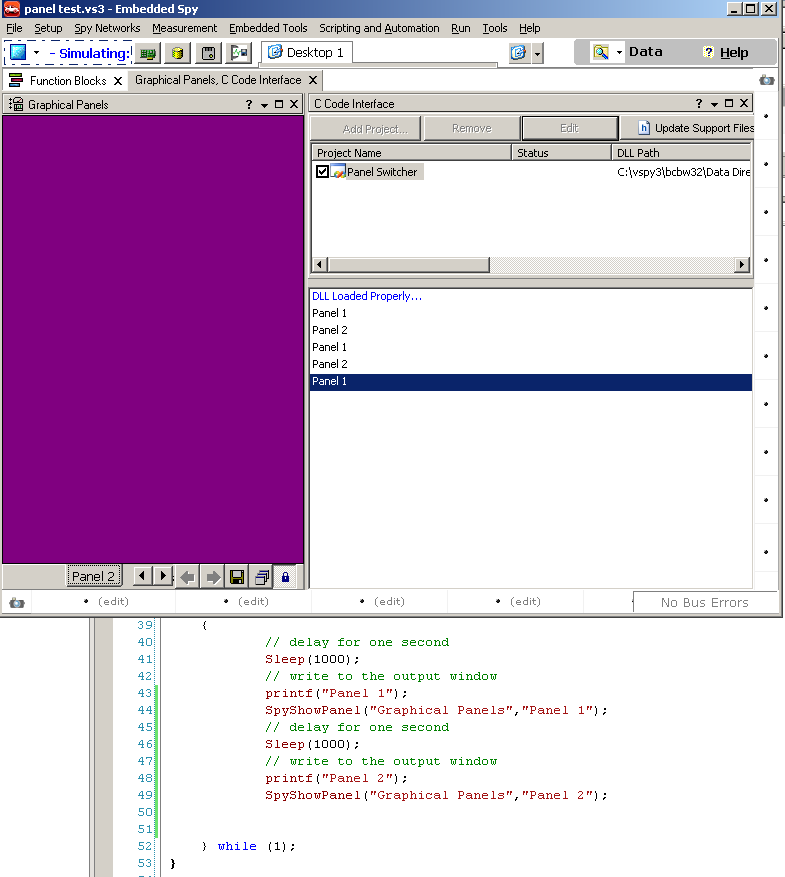785x877 pixels.
Task: Open the dropdown arrow next to the Data icon
Action: click(x=619, y=53)
